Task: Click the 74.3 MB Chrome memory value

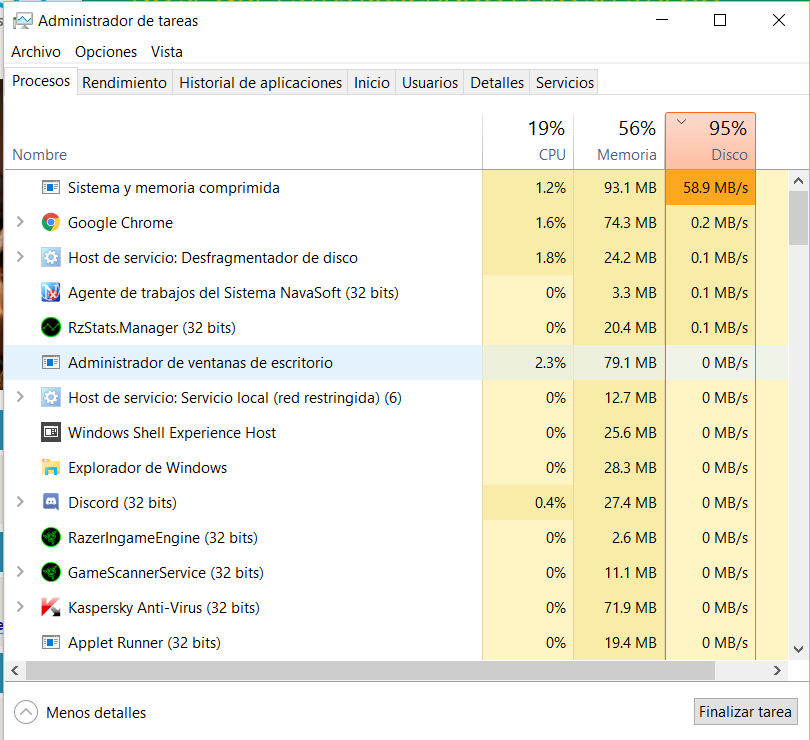Action: click(630, 222)
